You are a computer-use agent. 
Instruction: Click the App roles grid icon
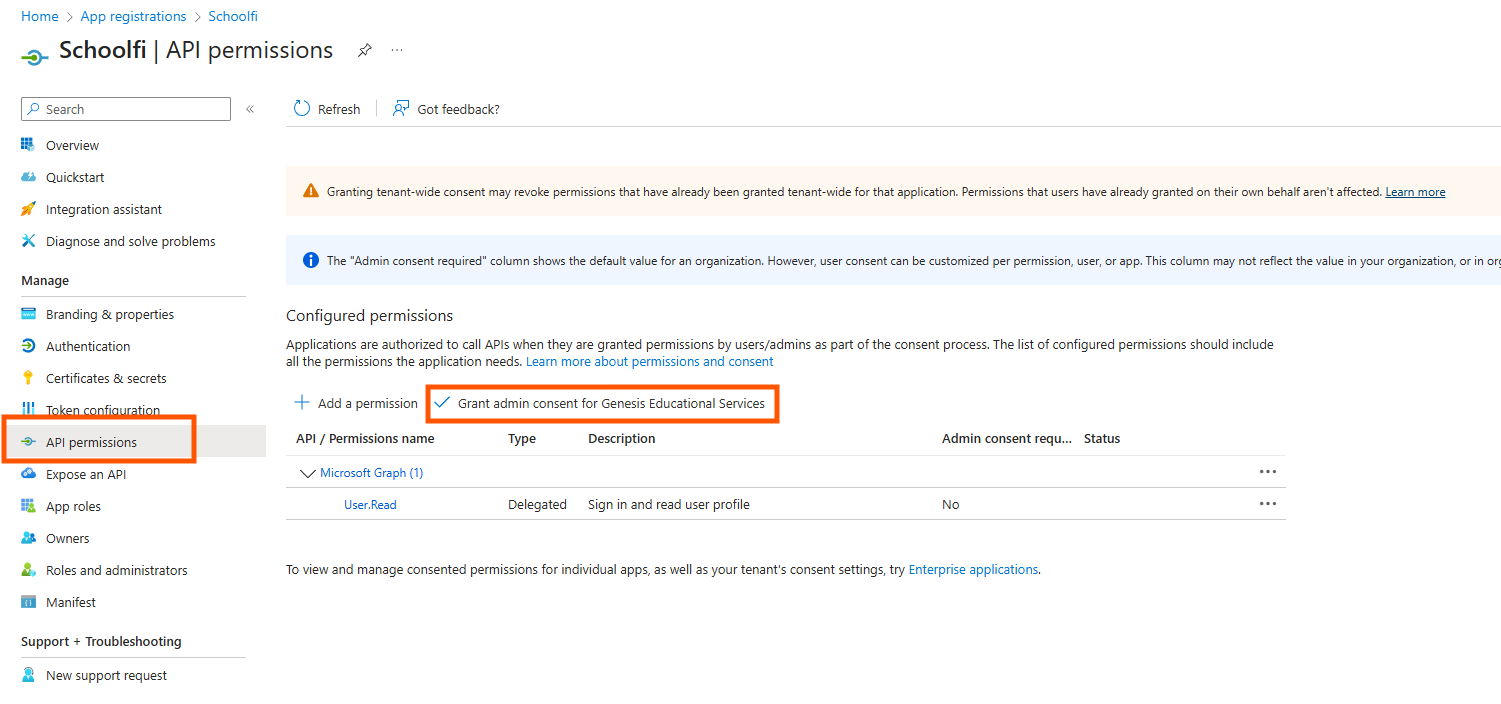point(28,506)
